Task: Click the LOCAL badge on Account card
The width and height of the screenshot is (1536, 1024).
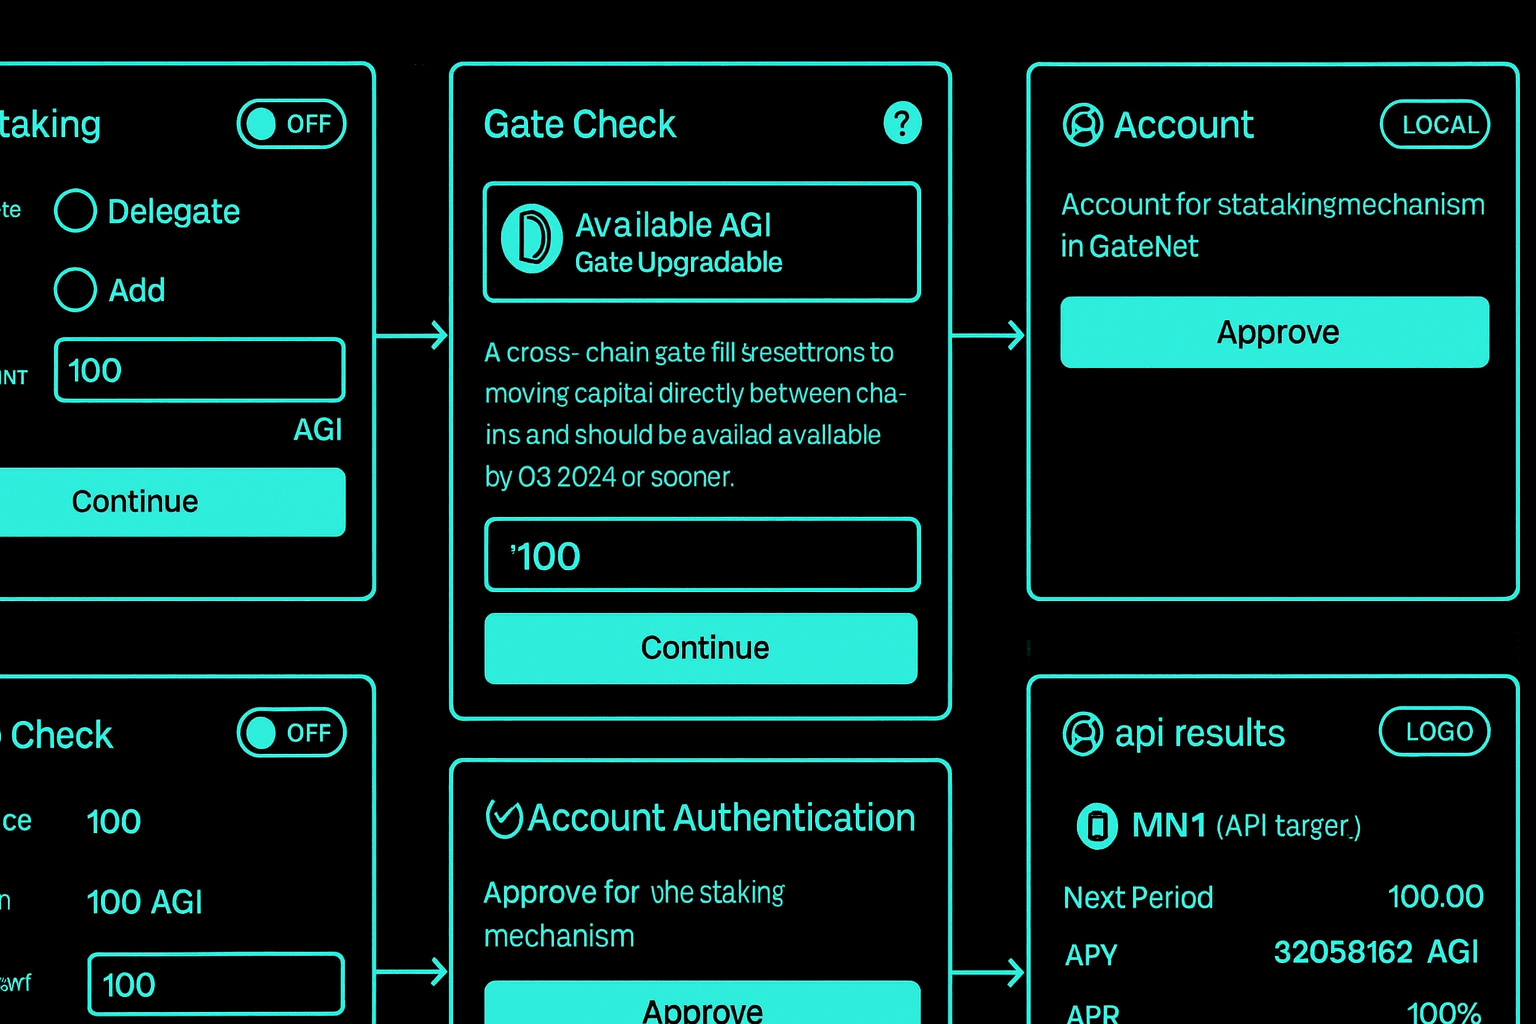Action: pyautogui.click(x=1435, y=124)
